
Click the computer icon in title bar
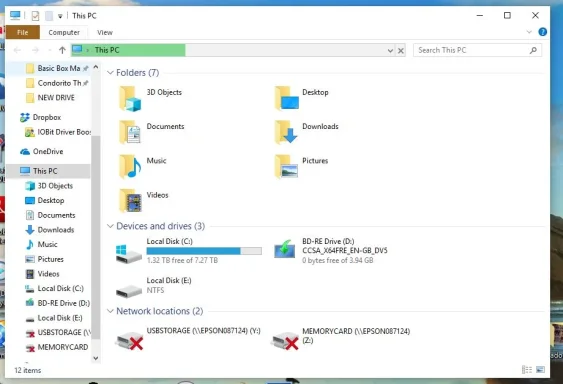15,15
